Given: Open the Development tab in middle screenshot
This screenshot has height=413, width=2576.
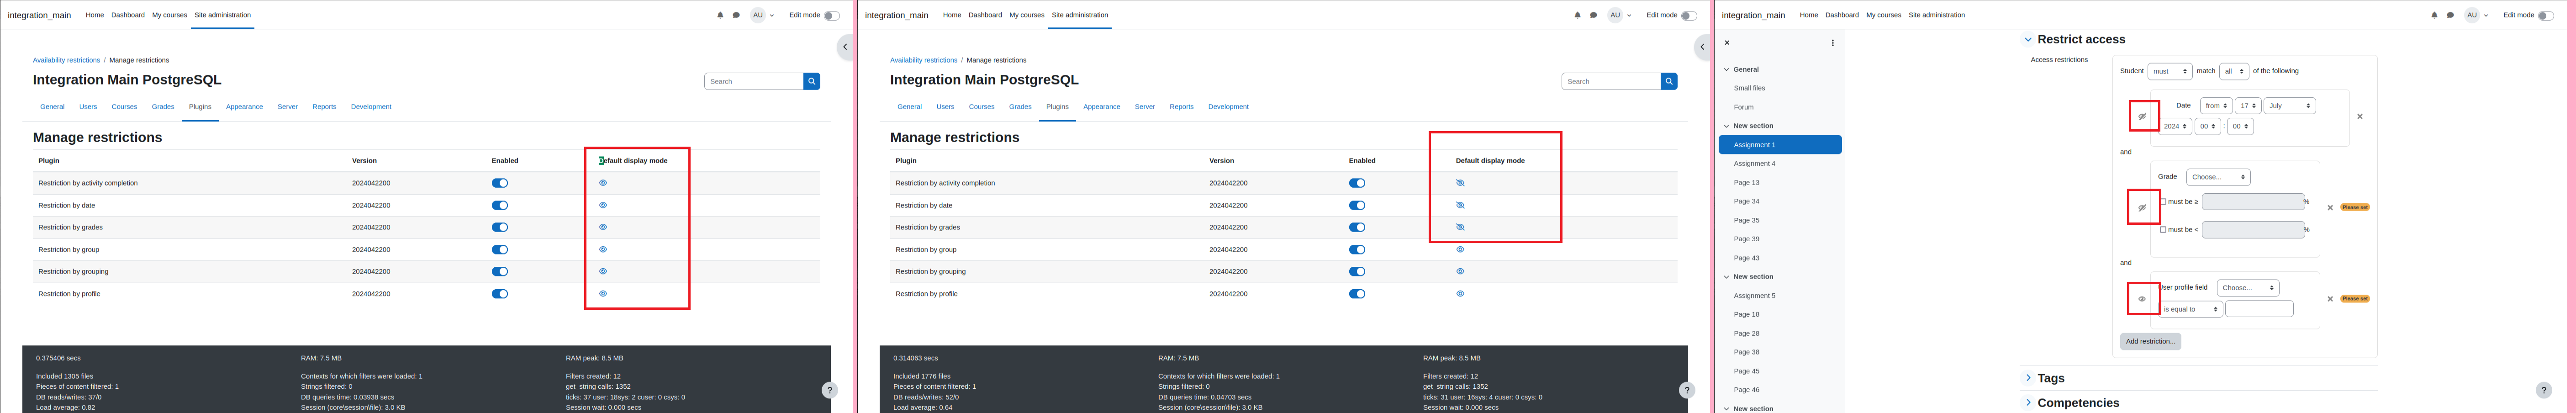Looking at the screenshot, I should 1228,107.
